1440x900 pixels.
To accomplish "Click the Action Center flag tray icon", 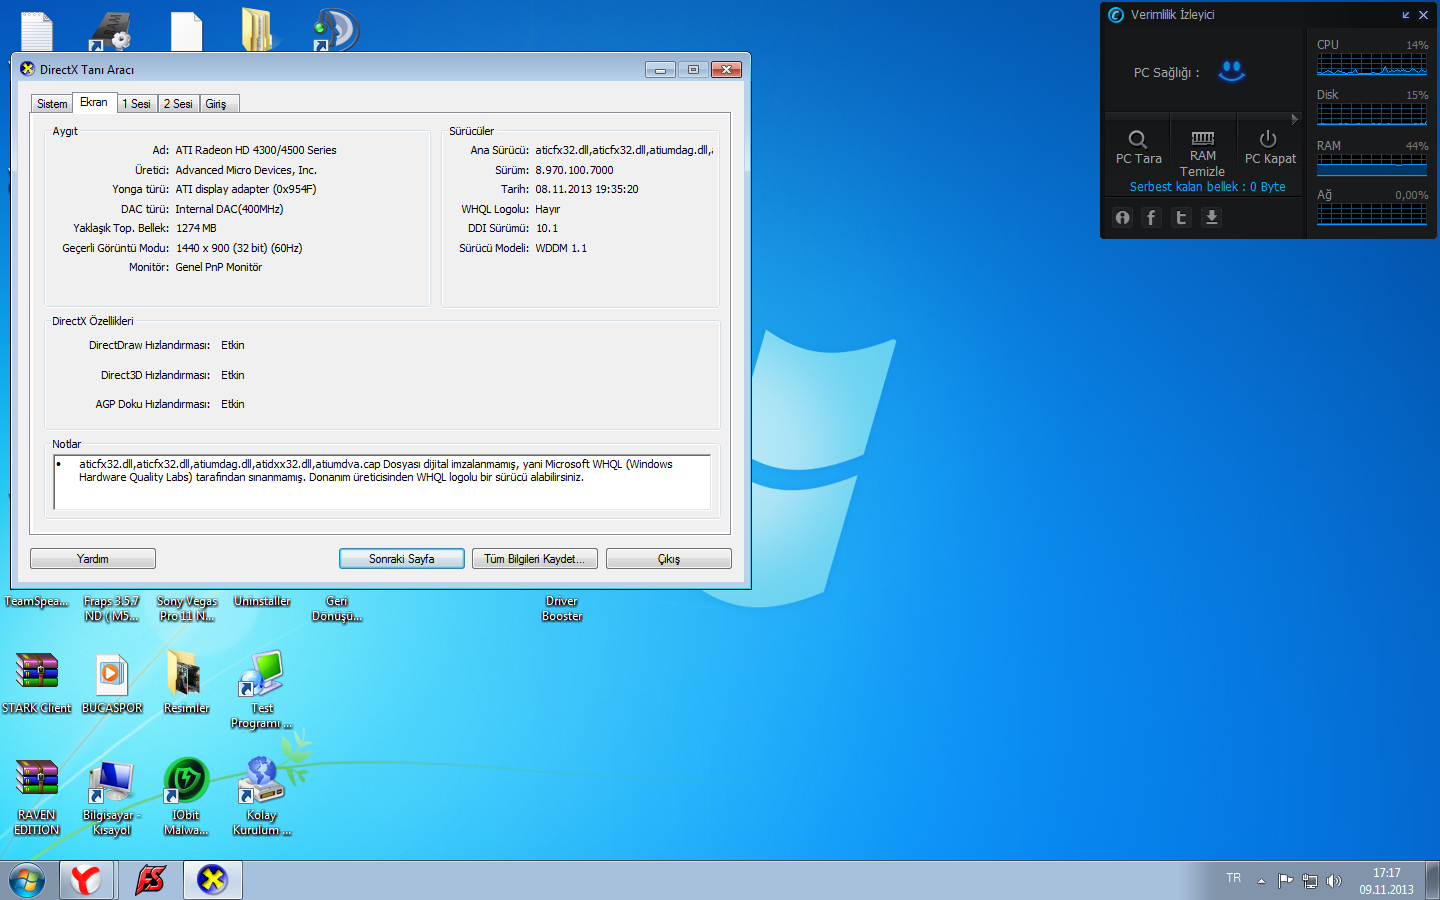I will (1285, 881).
